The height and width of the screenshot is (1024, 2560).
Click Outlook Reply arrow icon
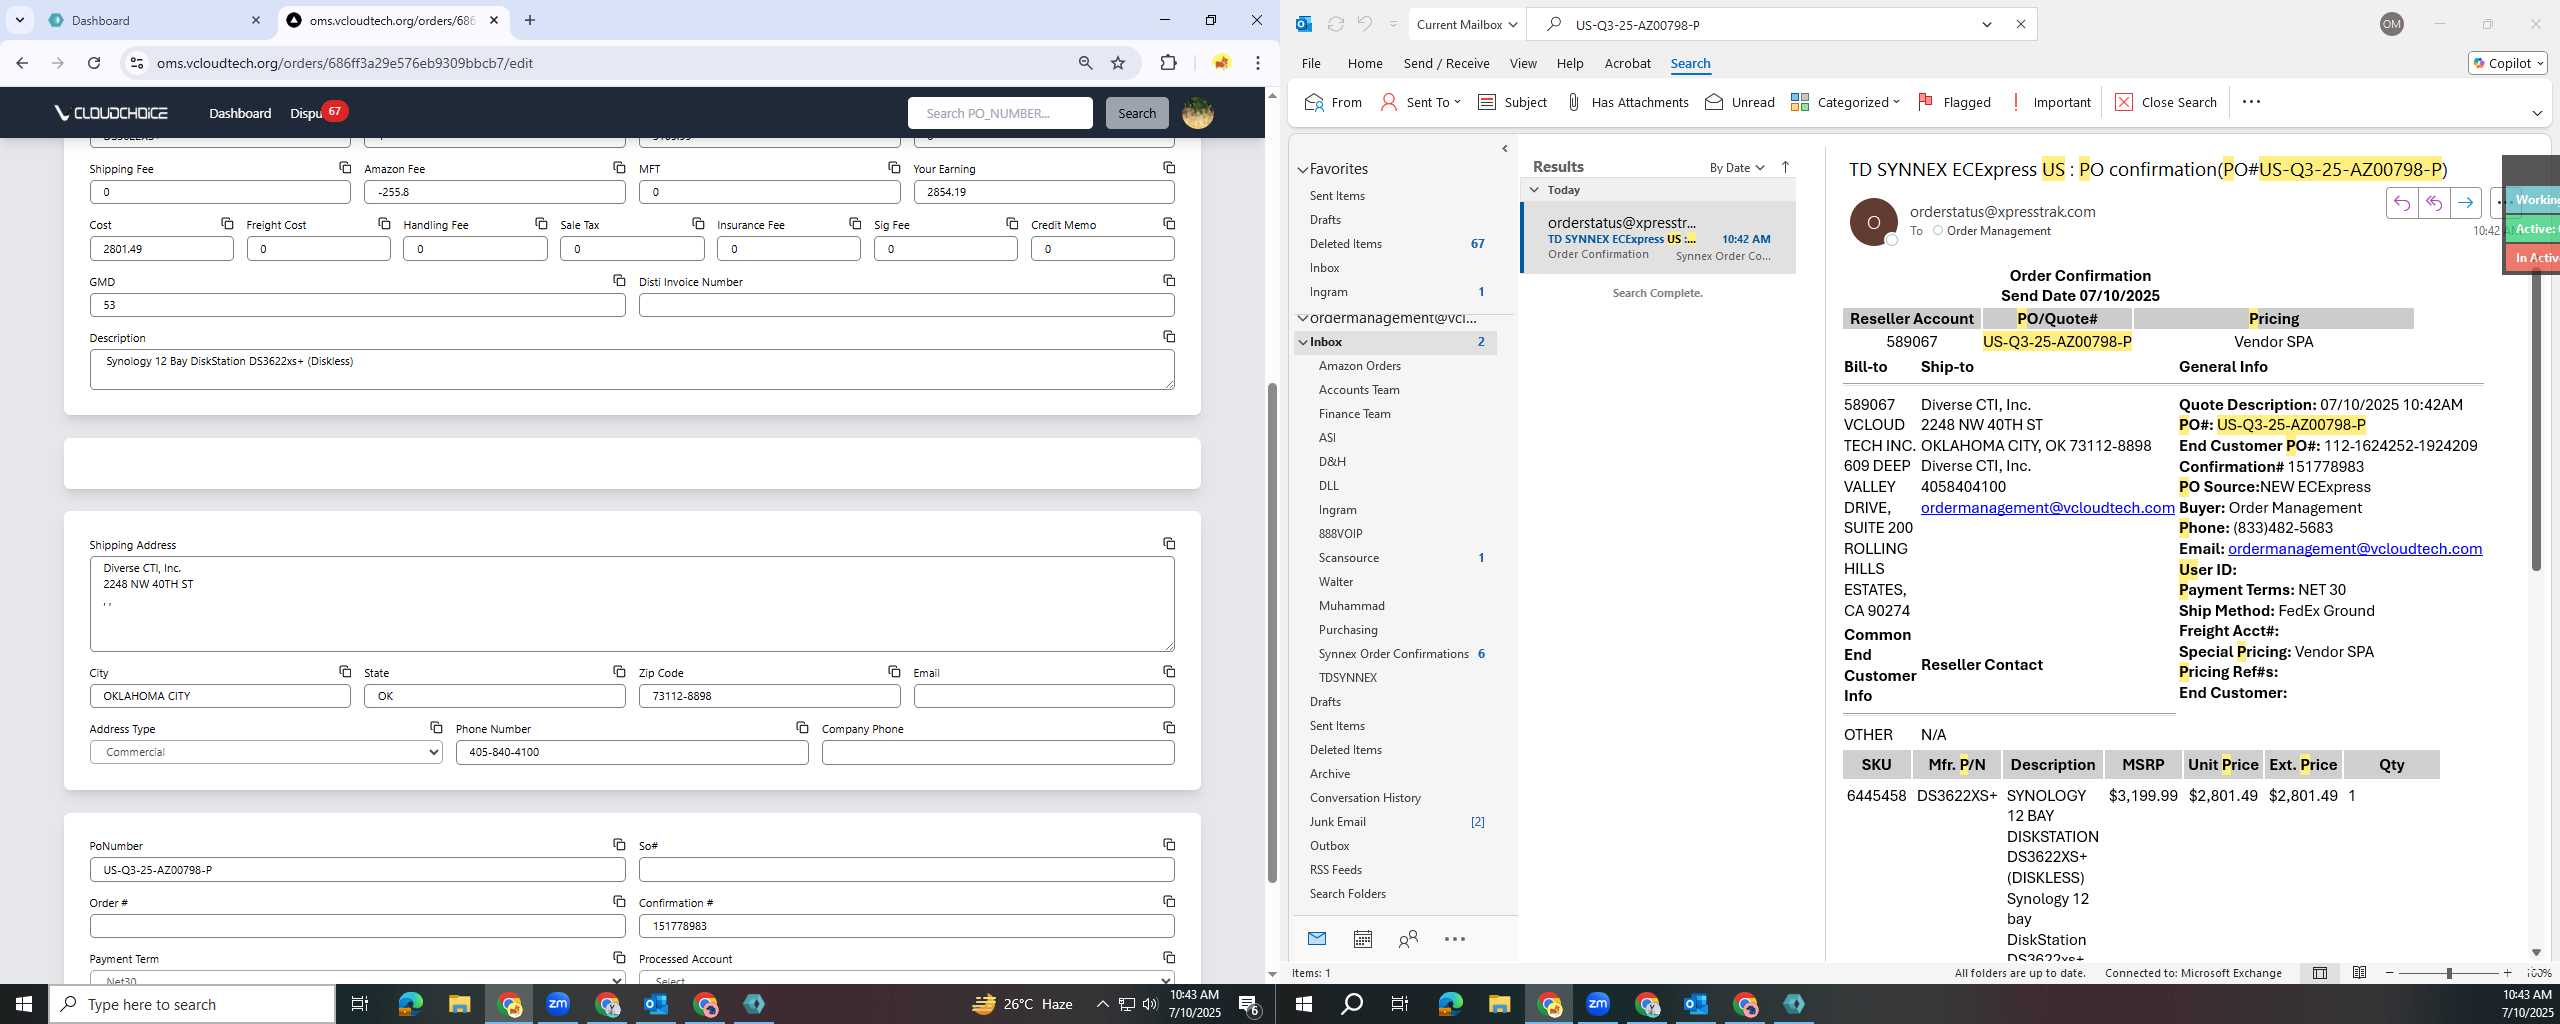click(x=2402, y=203)
